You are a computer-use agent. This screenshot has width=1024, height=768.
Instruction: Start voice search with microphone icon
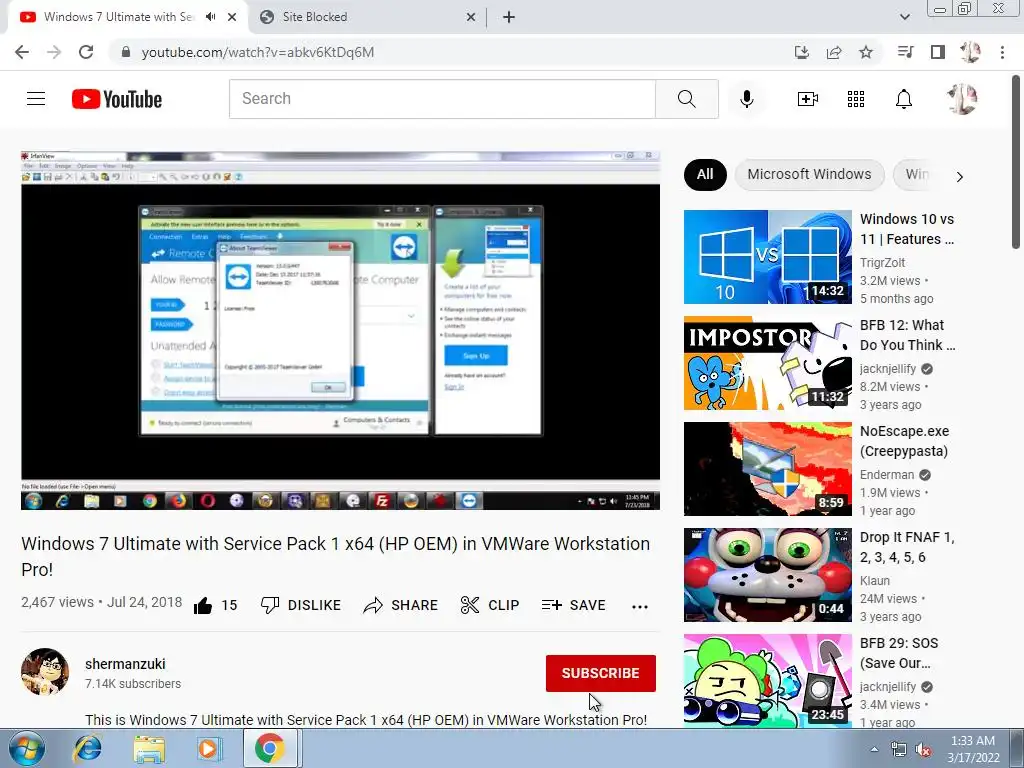click(x=746, y=99)
